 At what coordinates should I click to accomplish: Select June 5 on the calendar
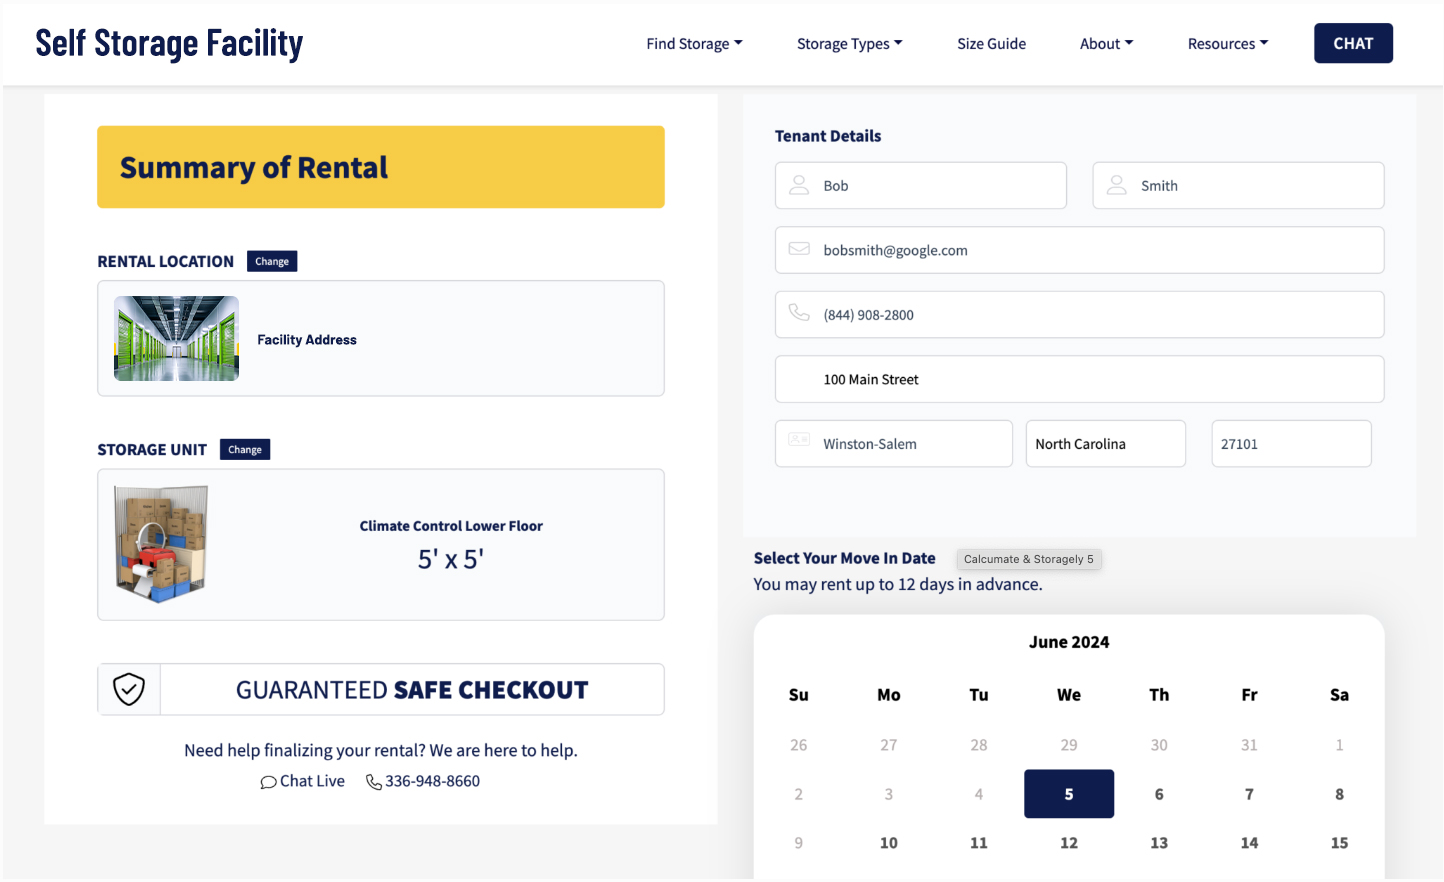click(x=1069, y=794)
